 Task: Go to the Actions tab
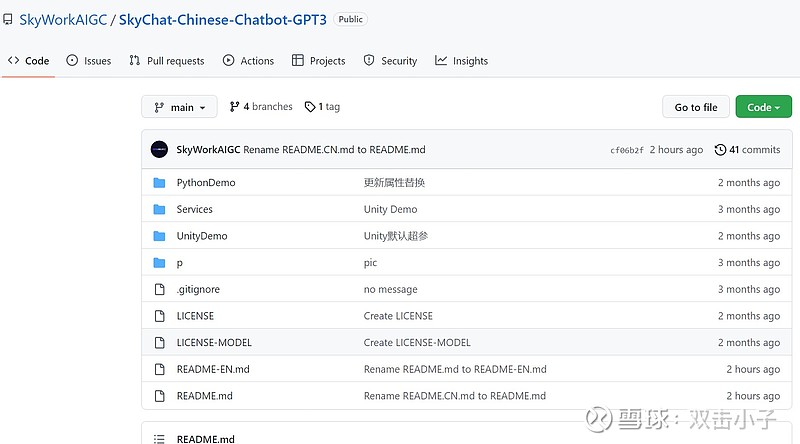[x=248, y=61]
